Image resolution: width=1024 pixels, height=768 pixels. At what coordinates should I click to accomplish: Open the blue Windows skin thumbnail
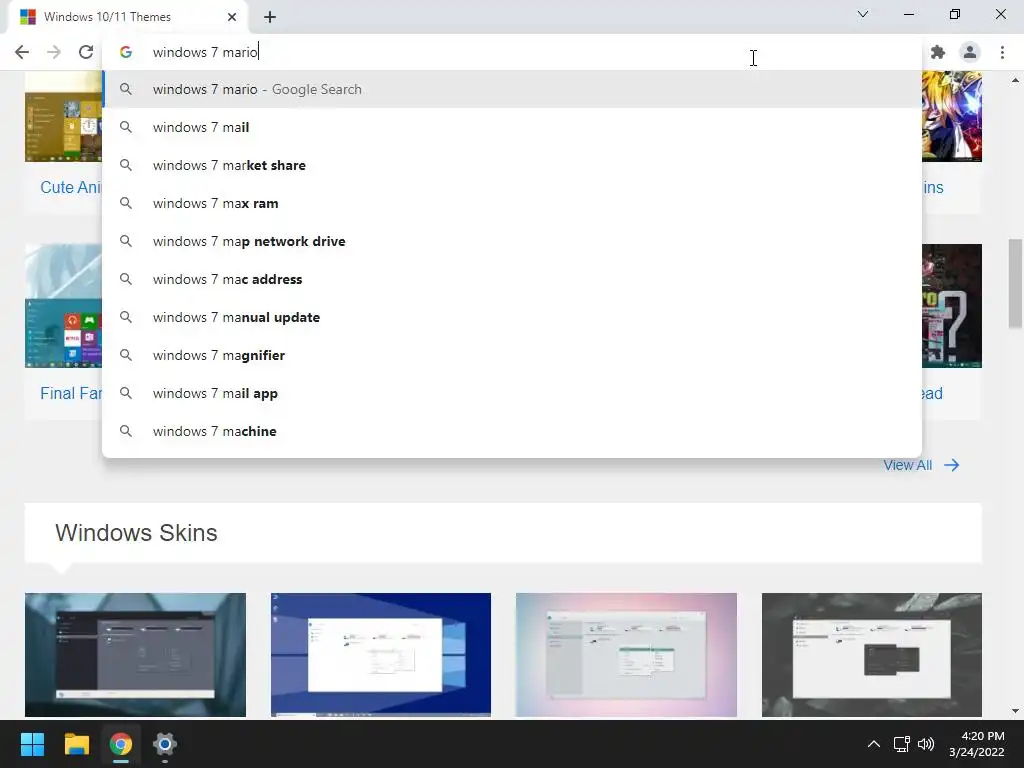click(x=381, y=654)
